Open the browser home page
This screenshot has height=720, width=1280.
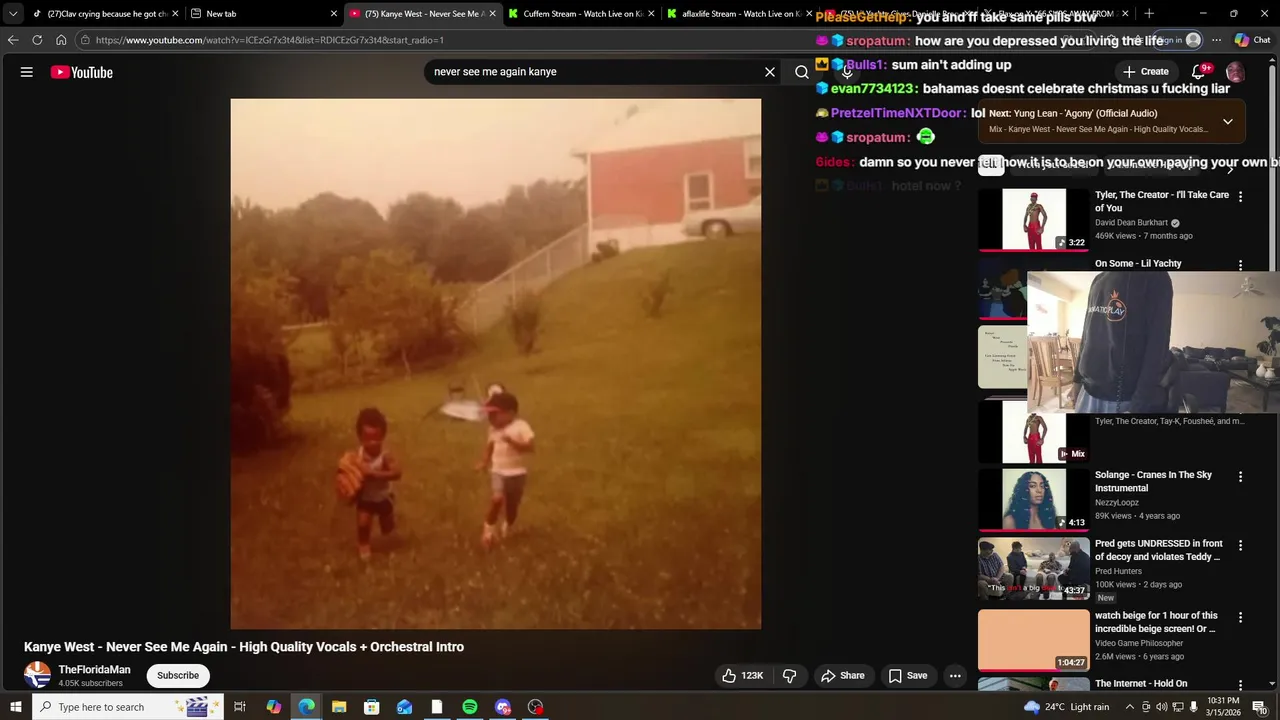tap(61, 40)
